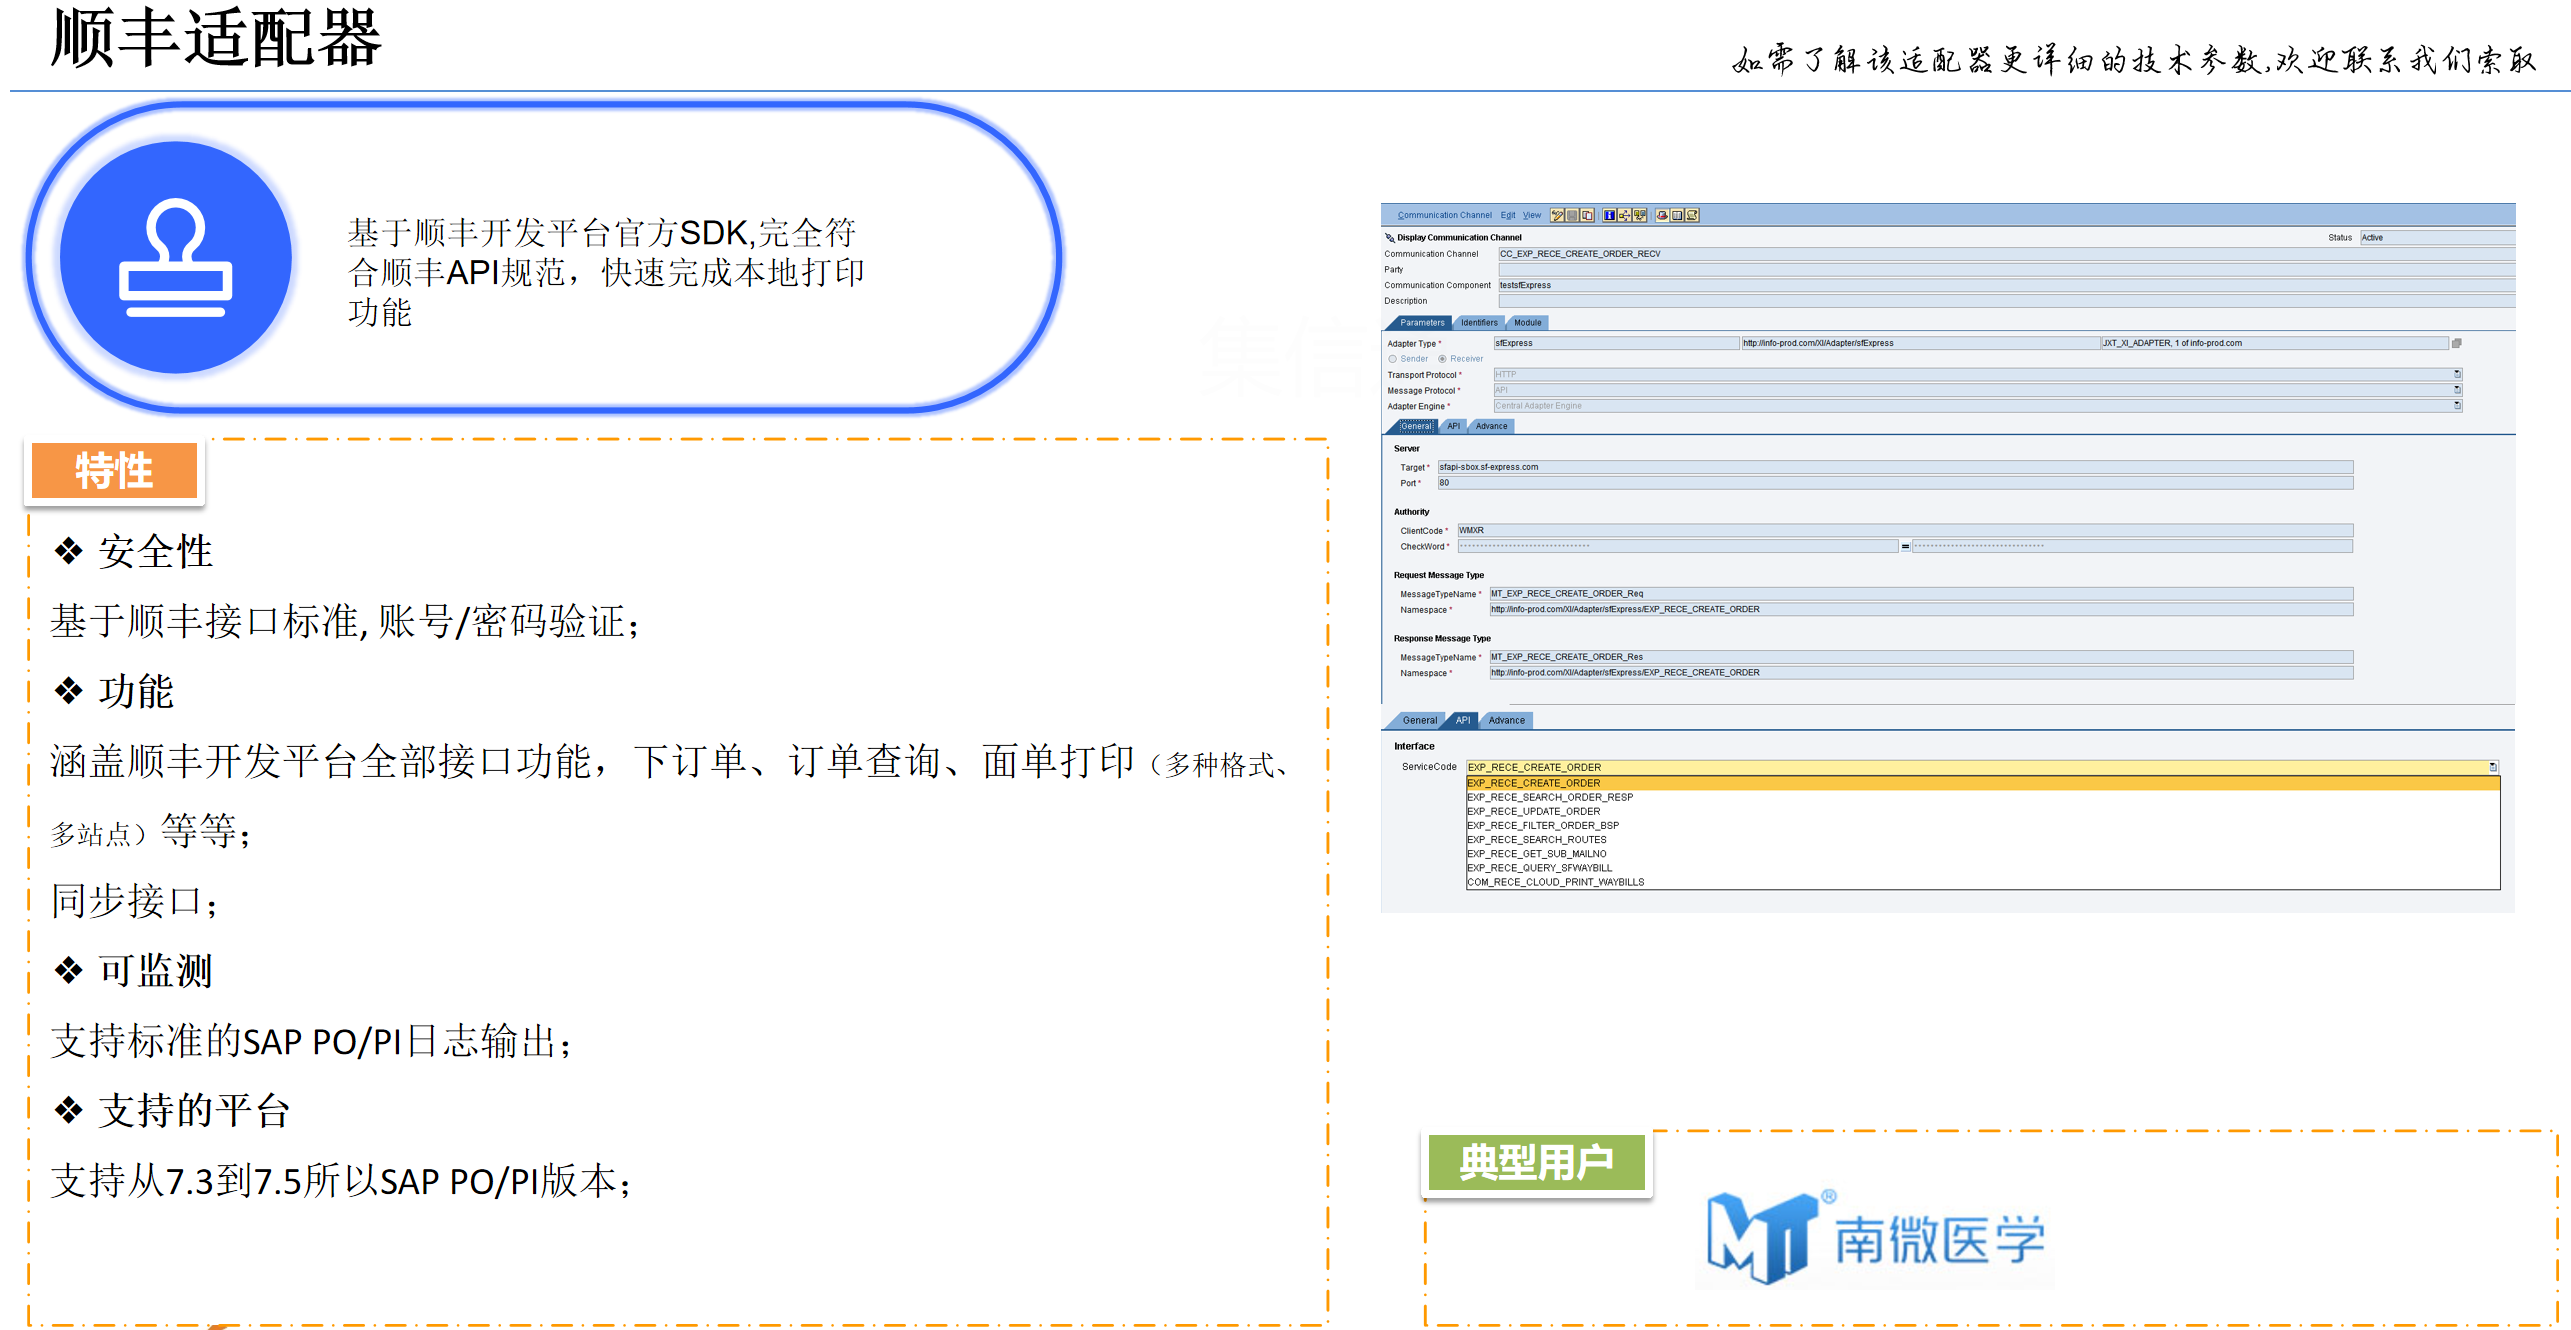Switch to the Module tab
The image size is (2571, 1330).
pos(1527,323)
